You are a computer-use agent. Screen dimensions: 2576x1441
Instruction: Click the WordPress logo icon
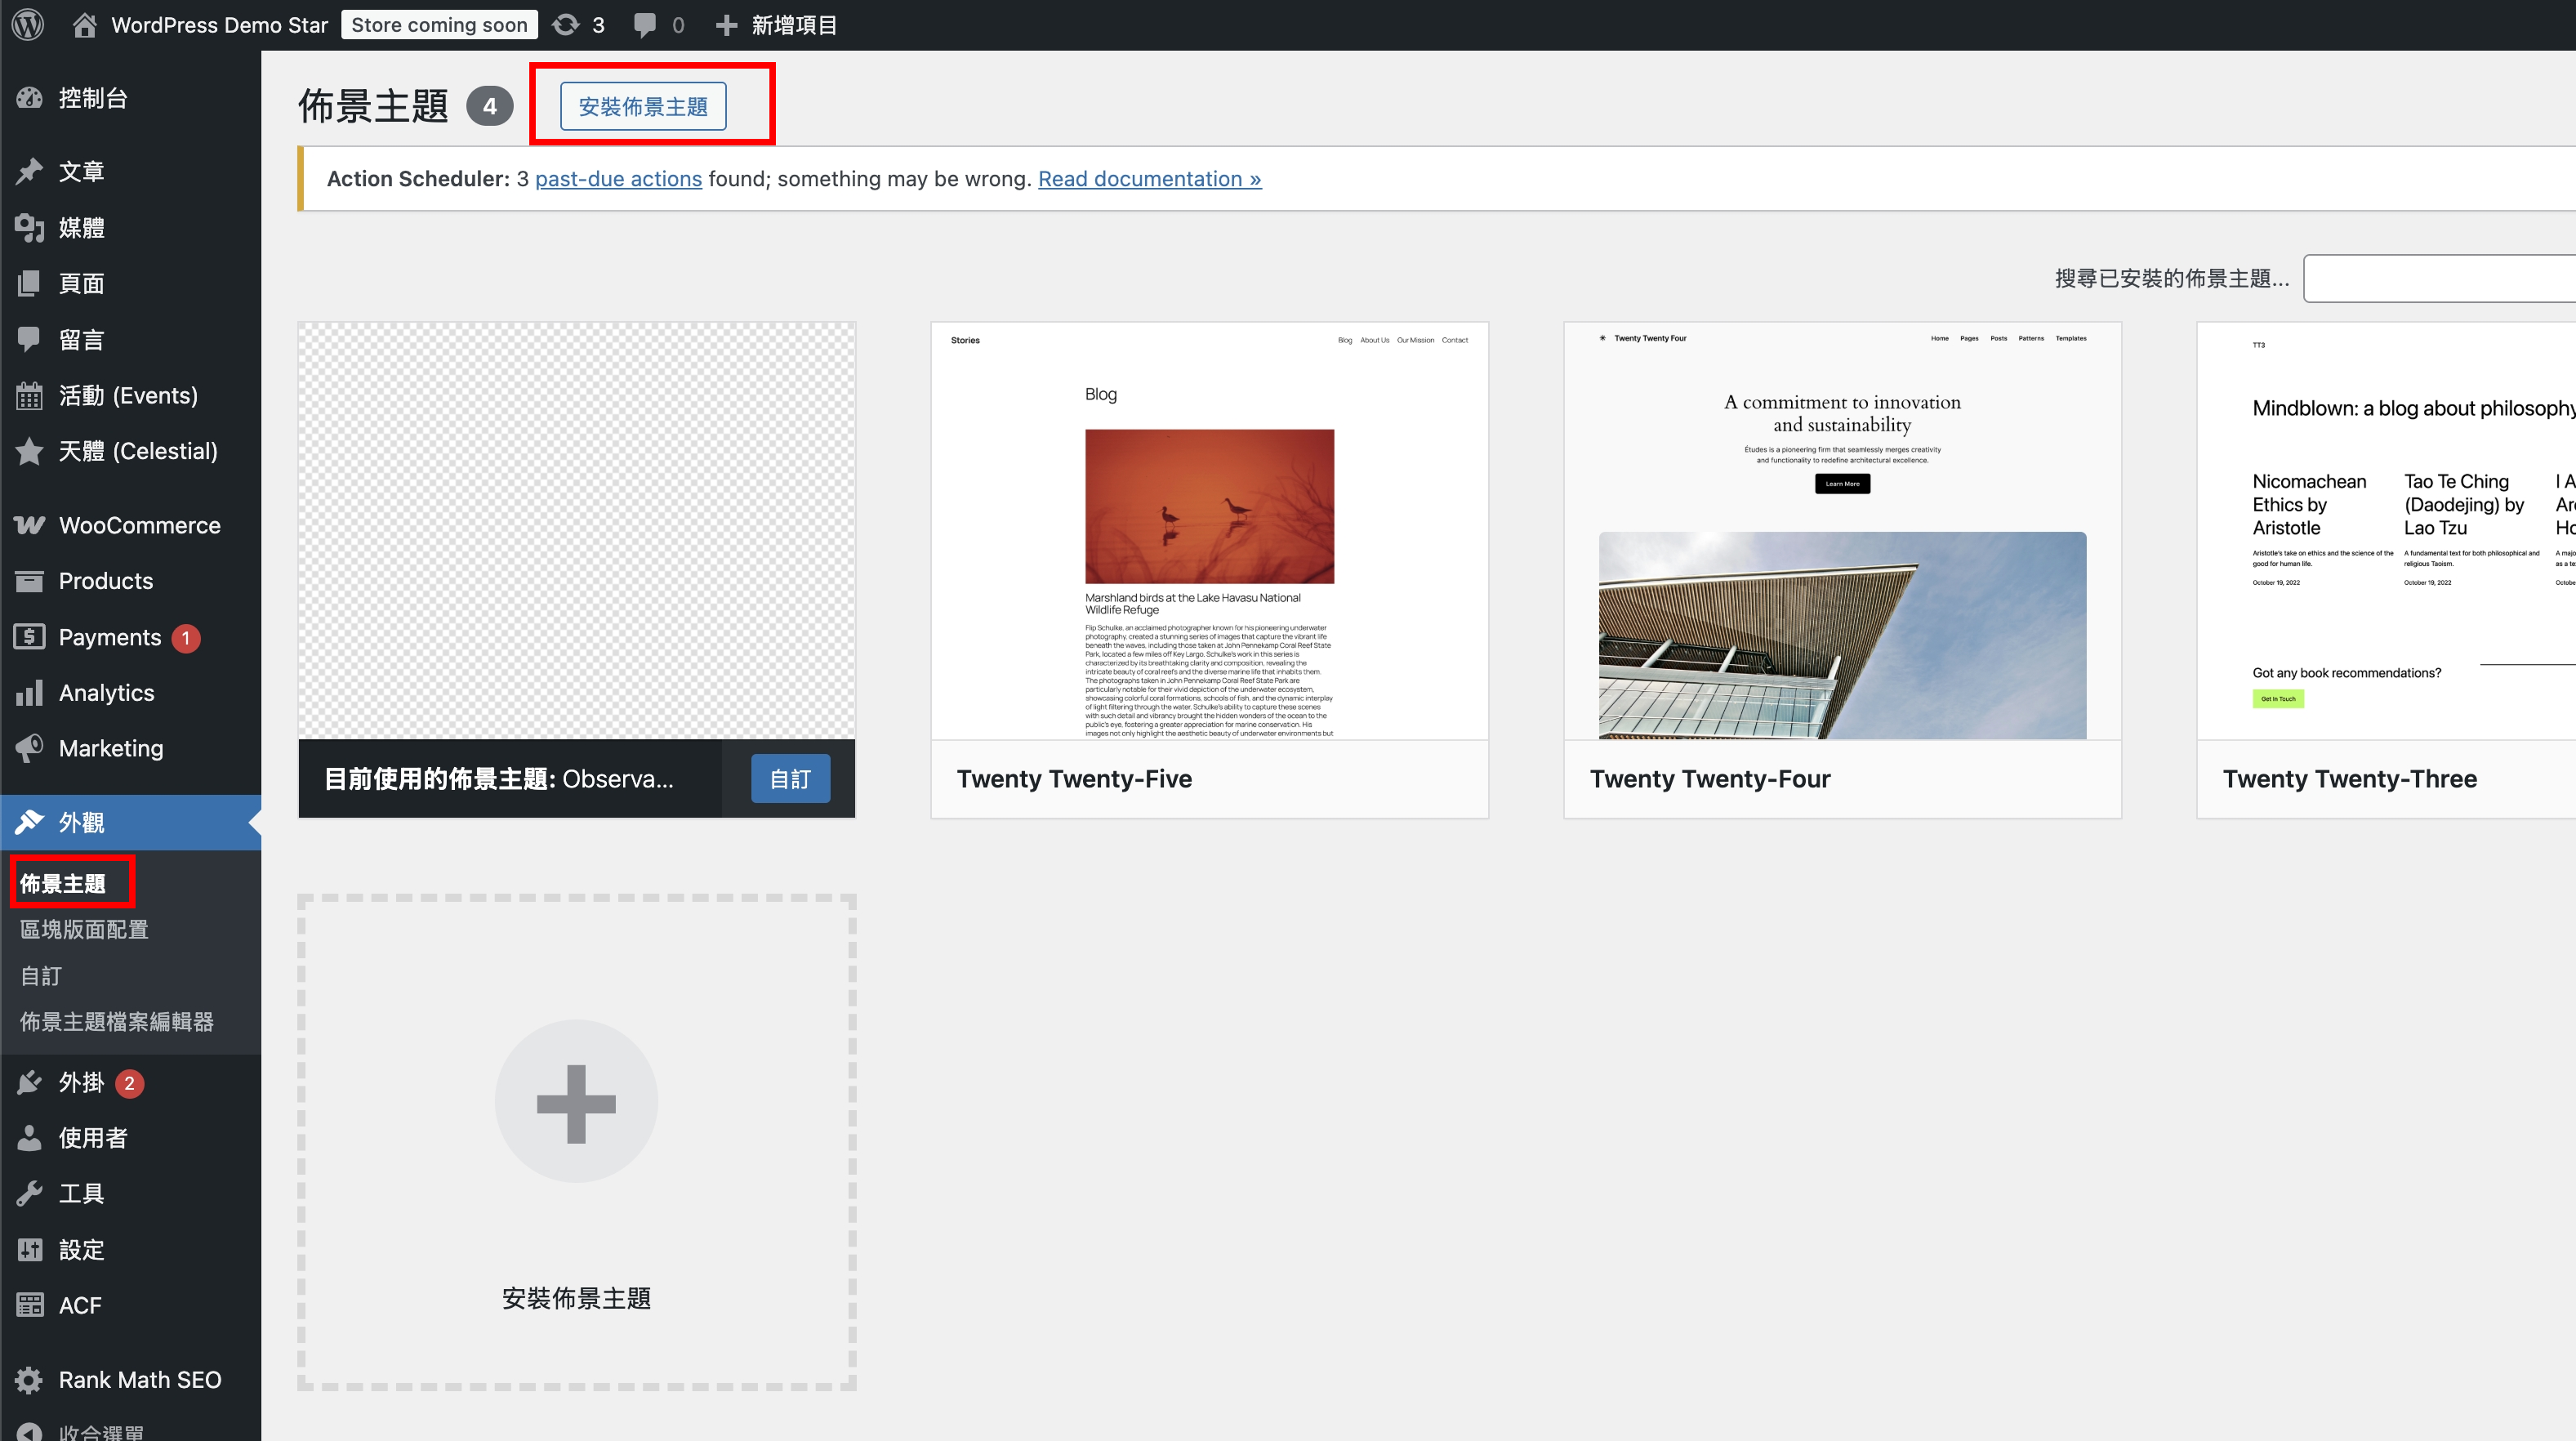[28, 24]
